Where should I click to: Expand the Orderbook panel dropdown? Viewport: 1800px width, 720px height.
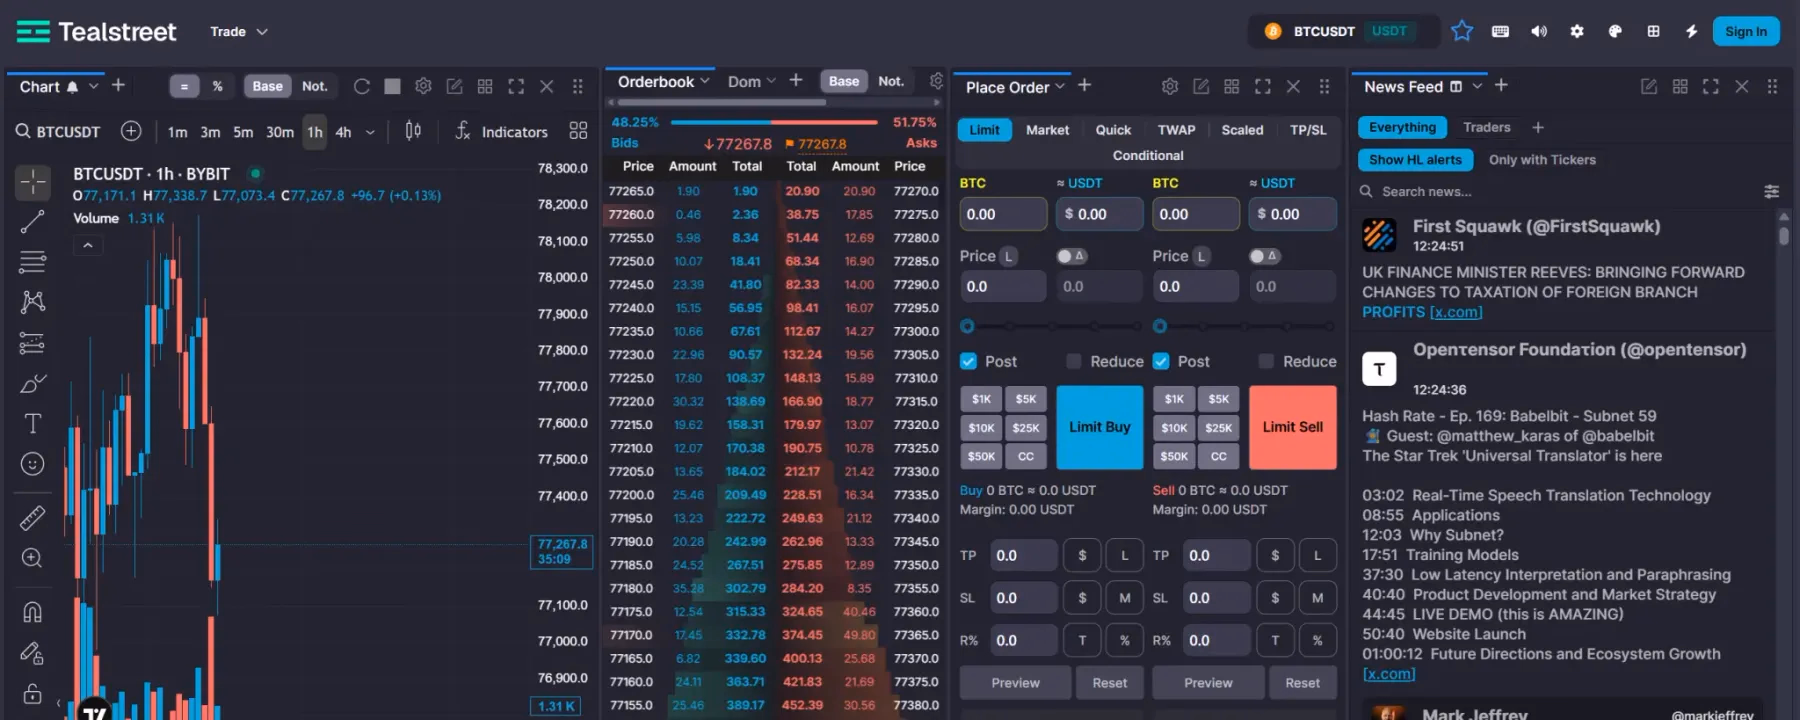click(705, 81)
